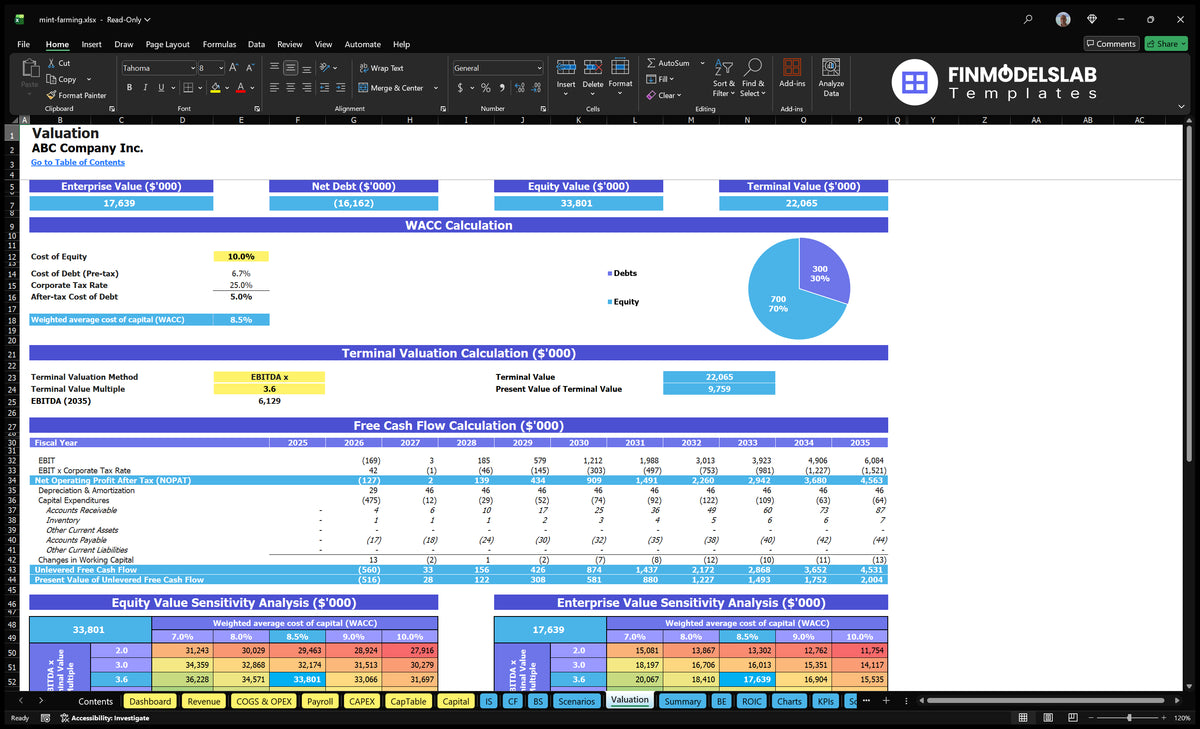
Task: Decrease the font size
Action: (x=250, y=68)
